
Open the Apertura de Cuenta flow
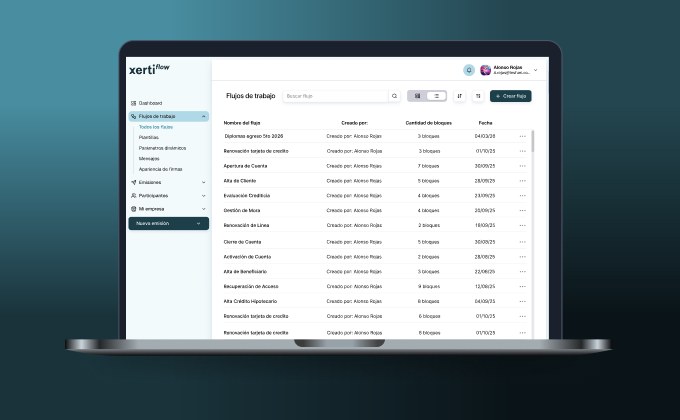(245, 166)
